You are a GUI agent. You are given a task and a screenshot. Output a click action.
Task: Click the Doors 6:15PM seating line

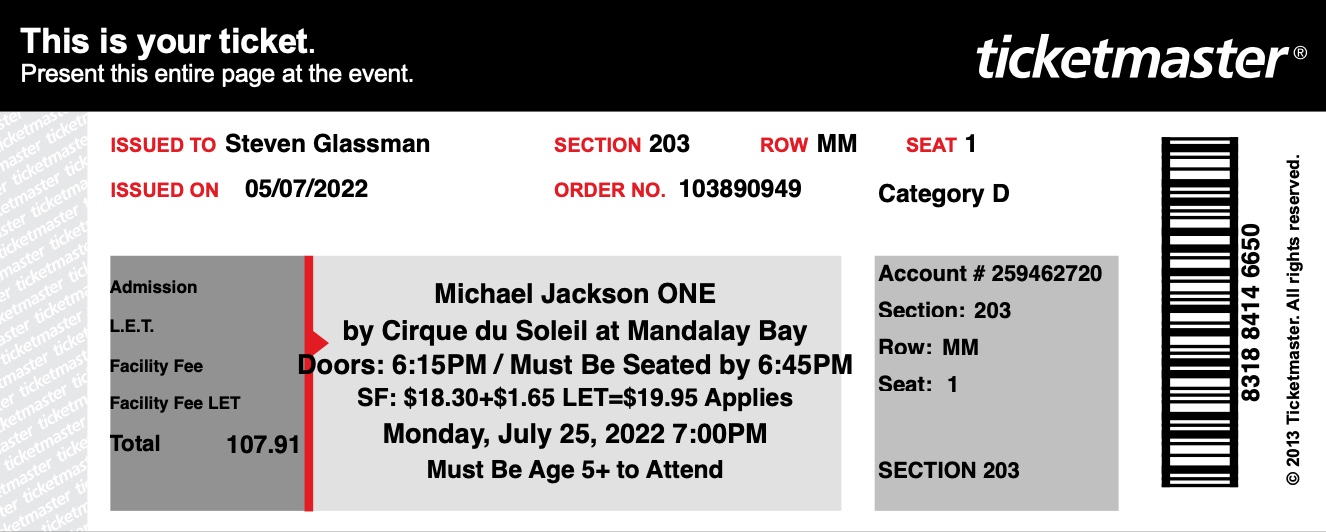(575, 364)
